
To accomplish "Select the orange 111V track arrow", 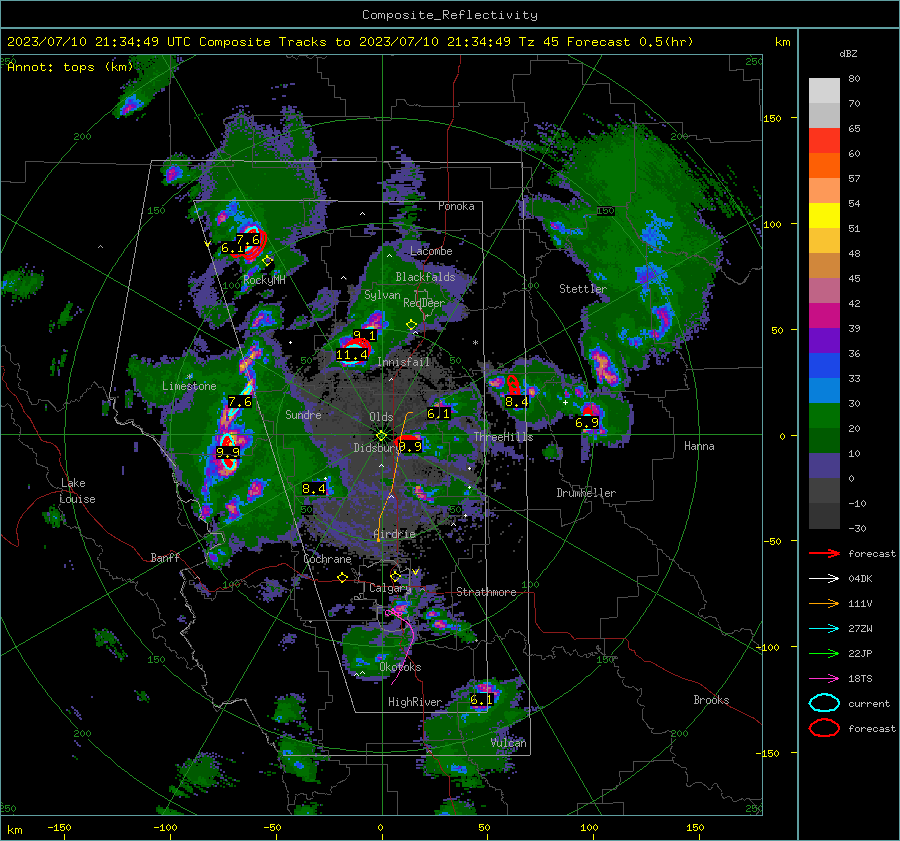I will (x=824, y=603).
